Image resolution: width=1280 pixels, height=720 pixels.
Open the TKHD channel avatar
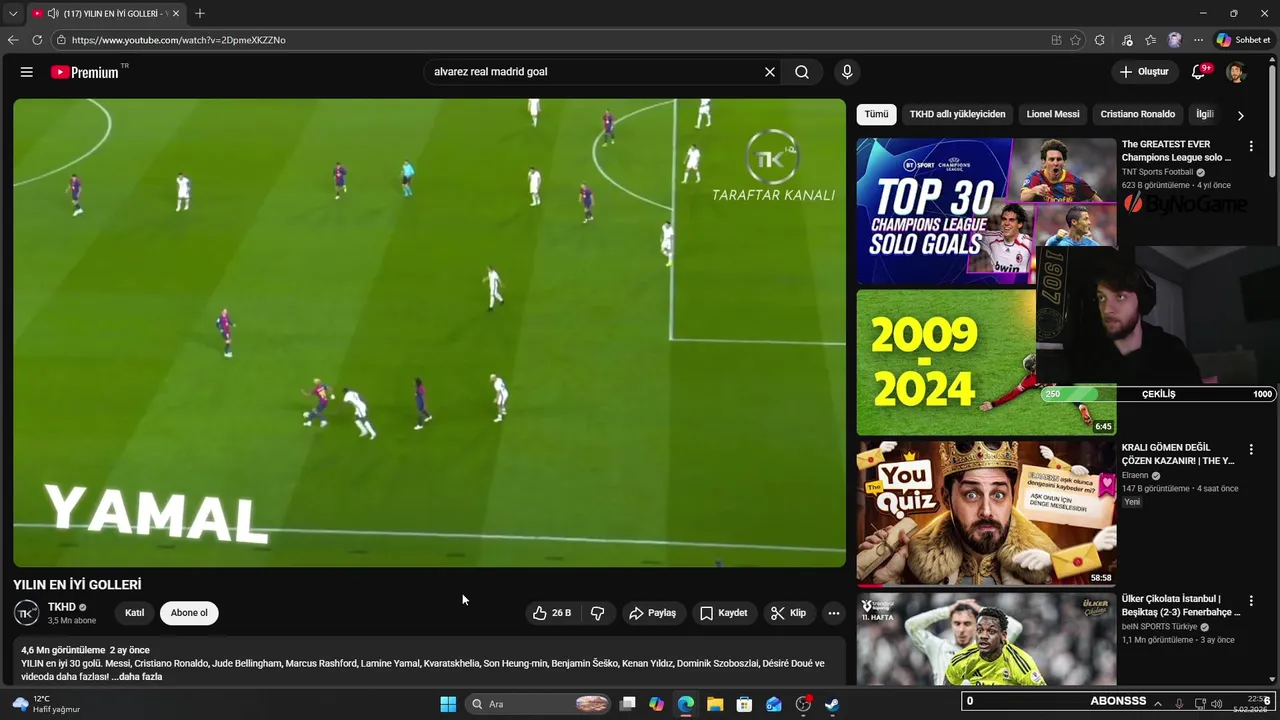coord(27,613)
